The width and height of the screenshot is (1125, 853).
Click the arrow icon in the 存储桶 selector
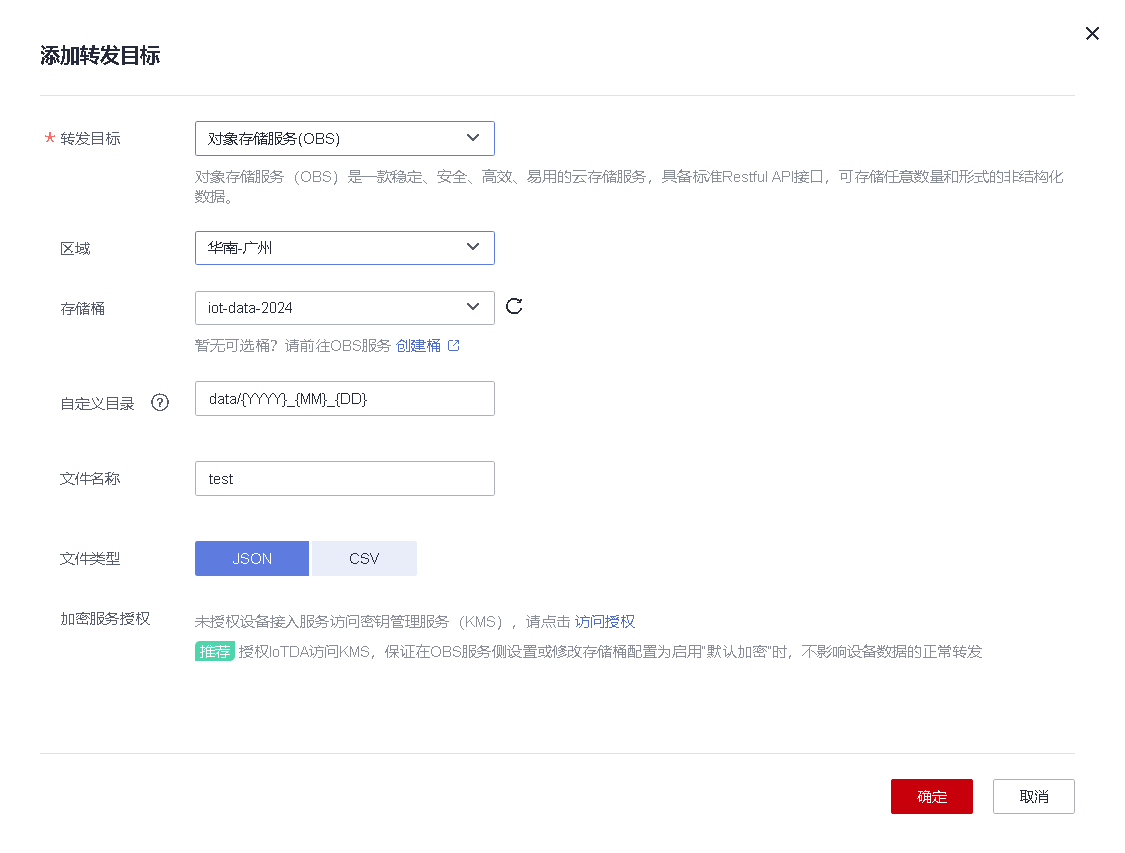[472, 307]
